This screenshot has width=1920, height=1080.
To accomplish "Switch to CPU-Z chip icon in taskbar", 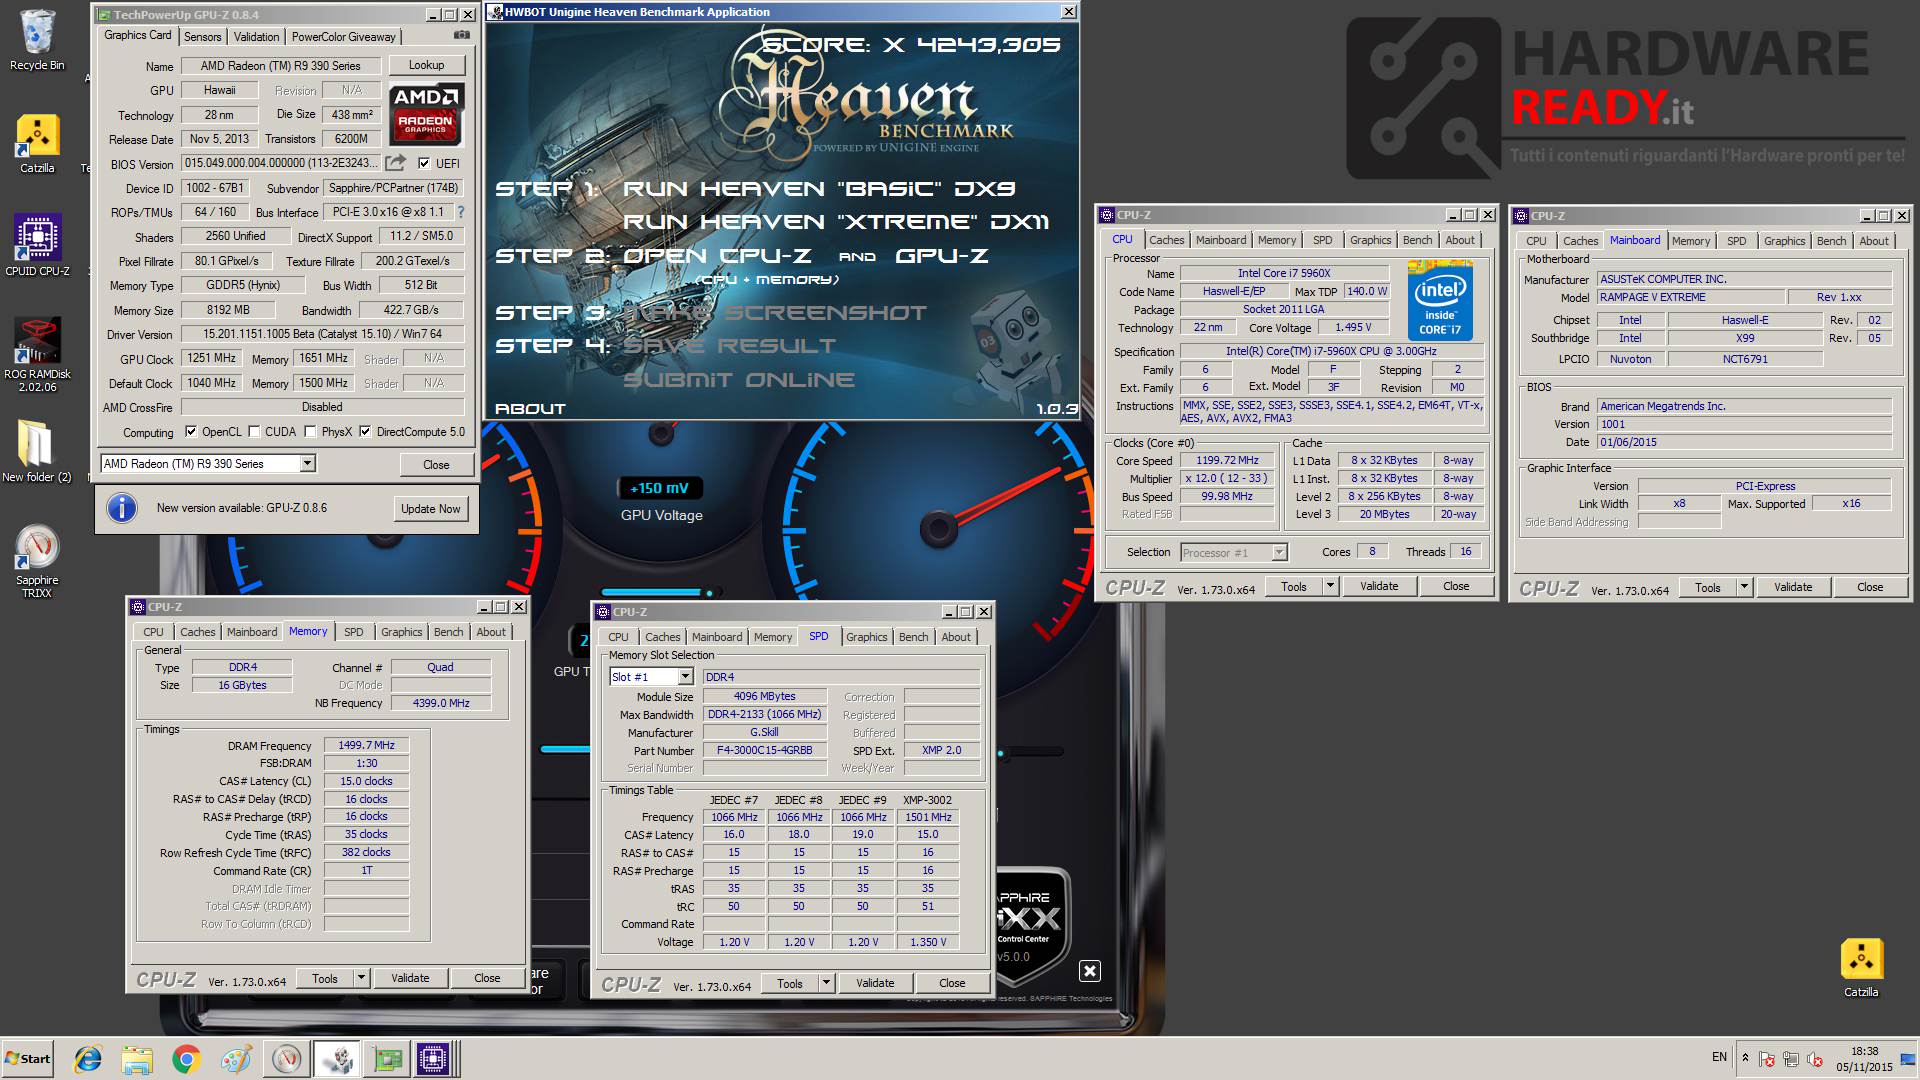I will [435, 1058].
